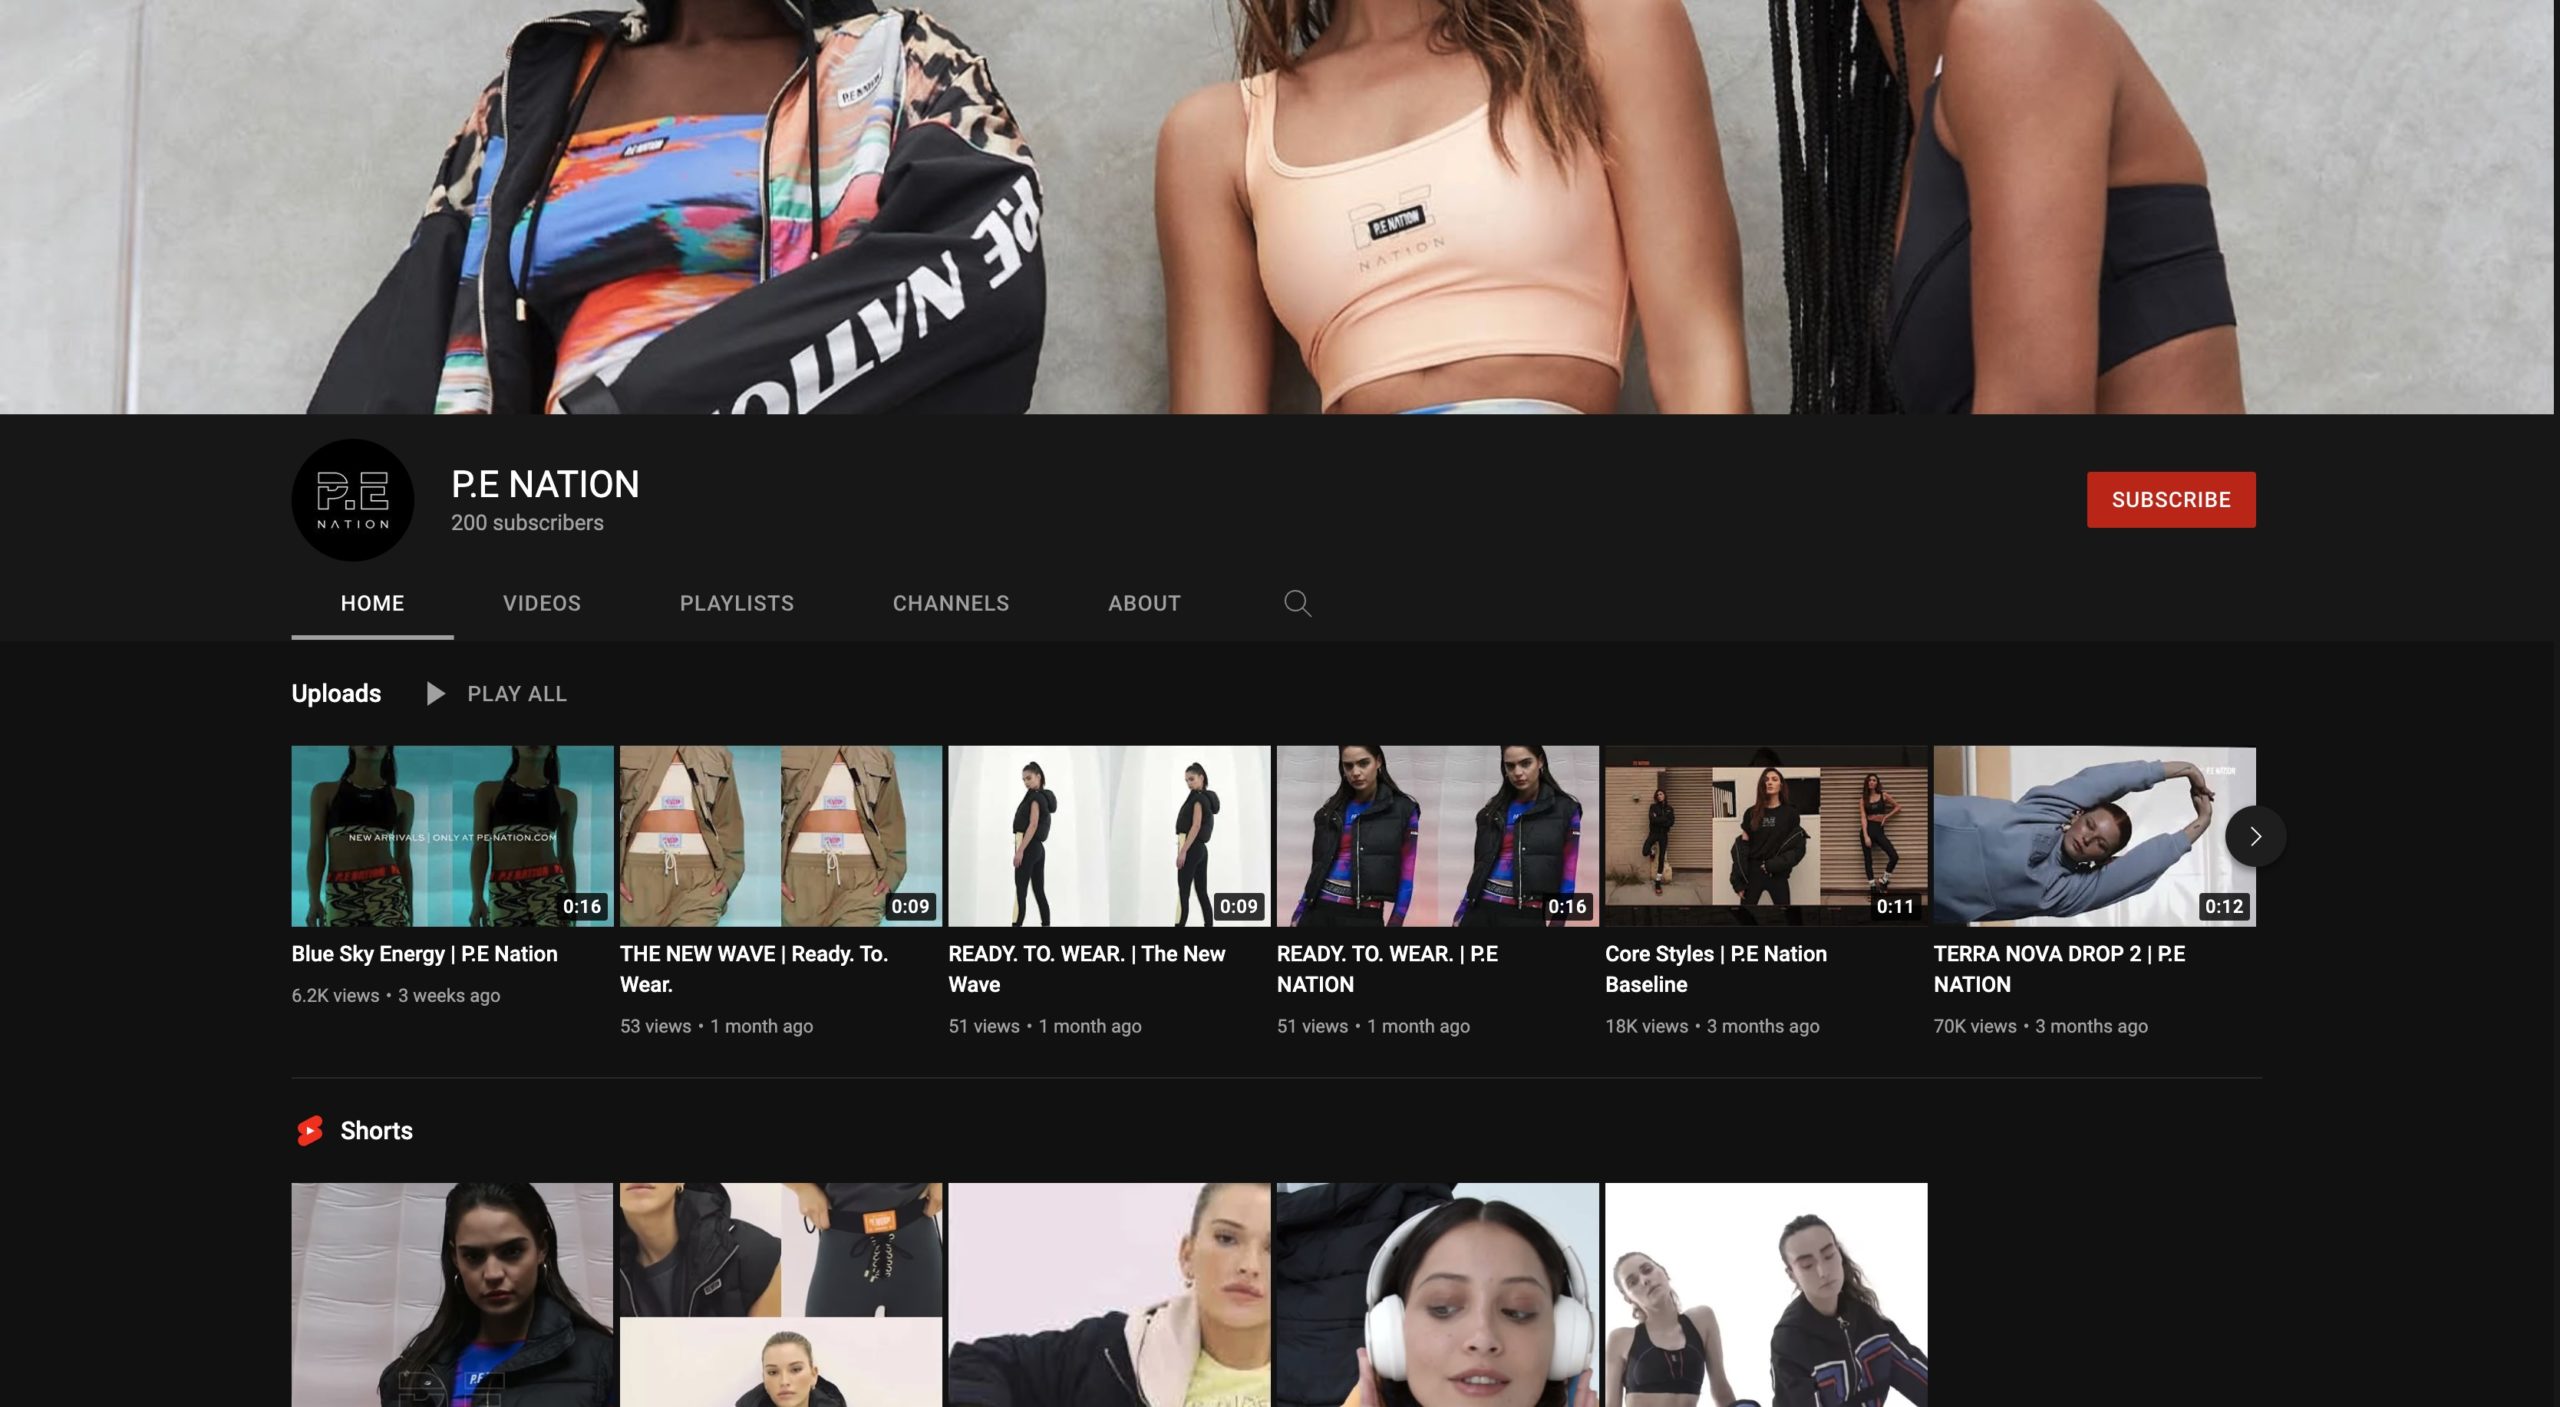Click title 'Core Styles | P.E Nation Baseline'
The image size is (2560, 1407).
[1716, 969]
